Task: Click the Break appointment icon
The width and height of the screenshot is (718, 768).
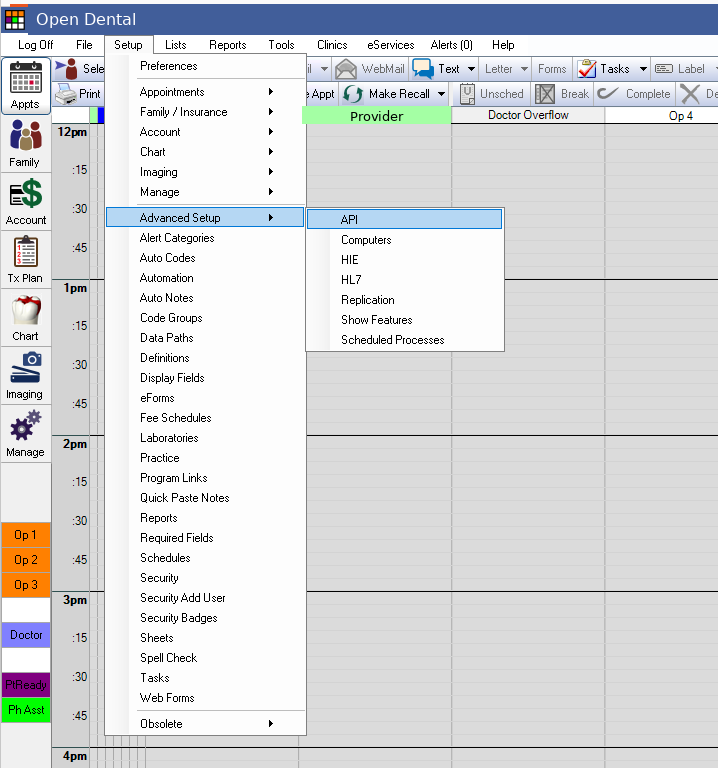Action: pyautogui.click(x=545, y=94)
